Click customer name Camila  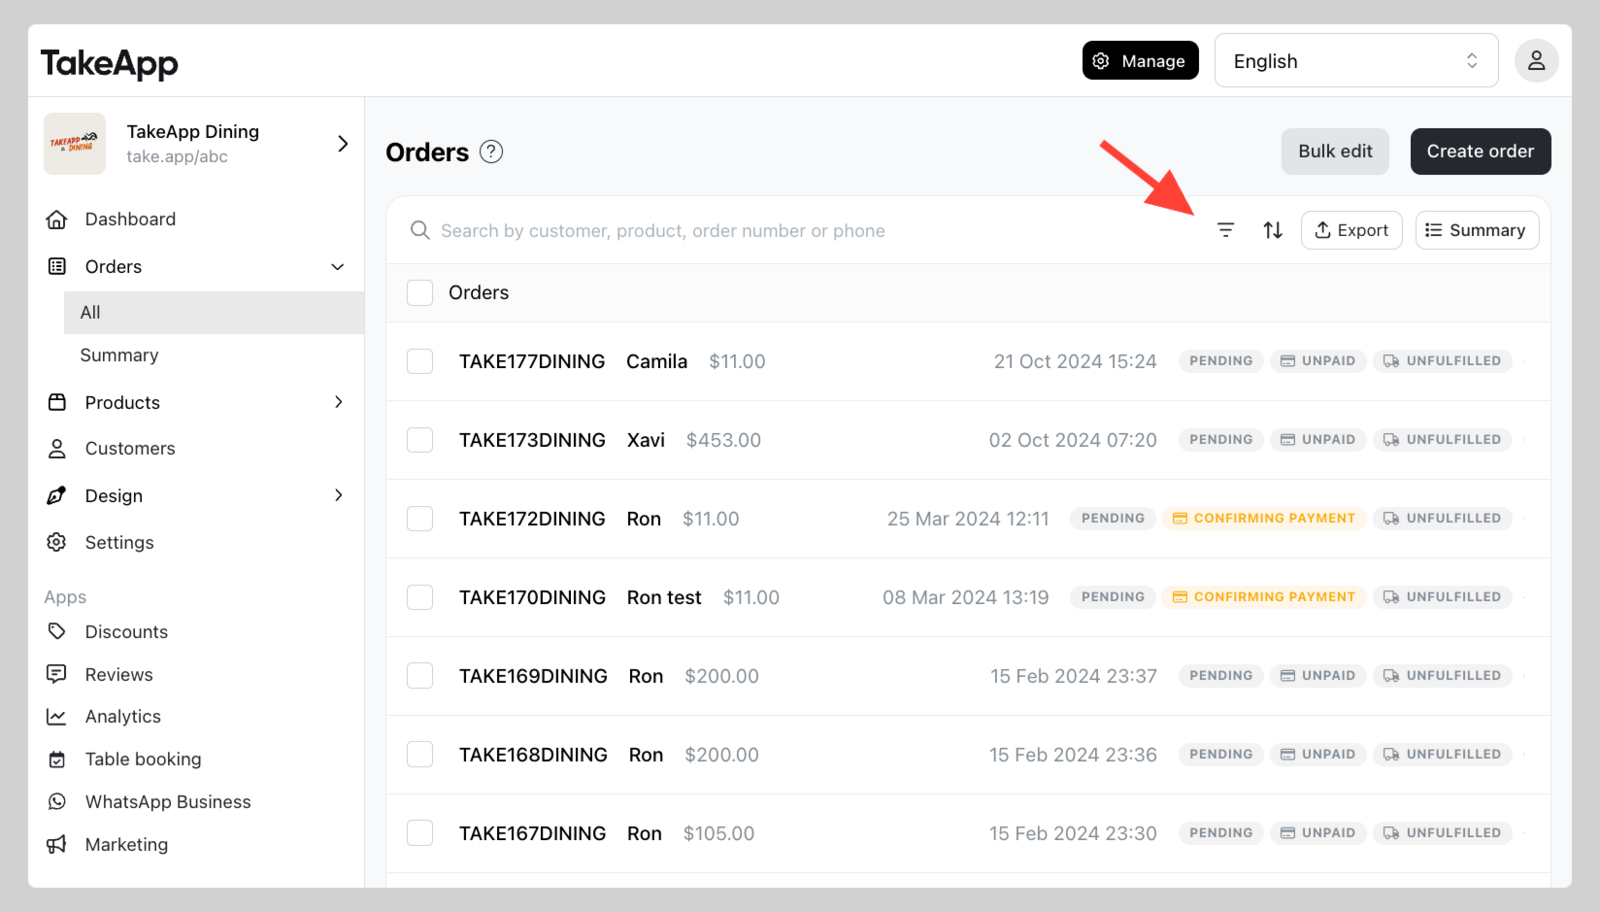click(657, 361)
